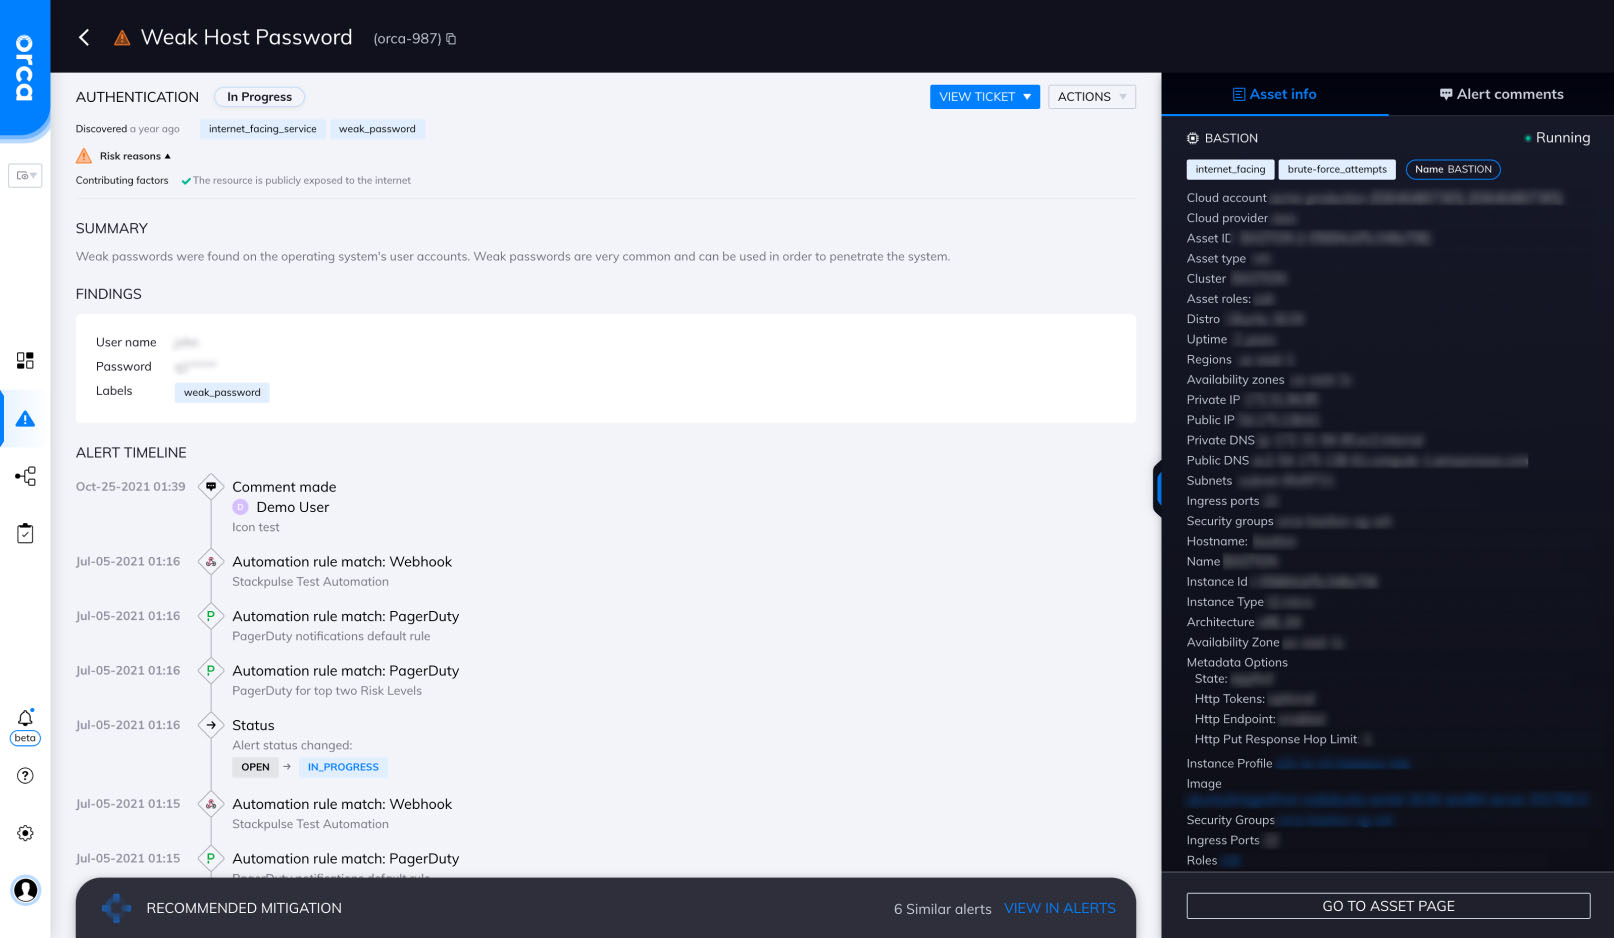Open the Dashboard icon in sidebar
Image resolution: width=1614 pixels, height=938 pixels.
pyautogui.click(x=25, y=361)
